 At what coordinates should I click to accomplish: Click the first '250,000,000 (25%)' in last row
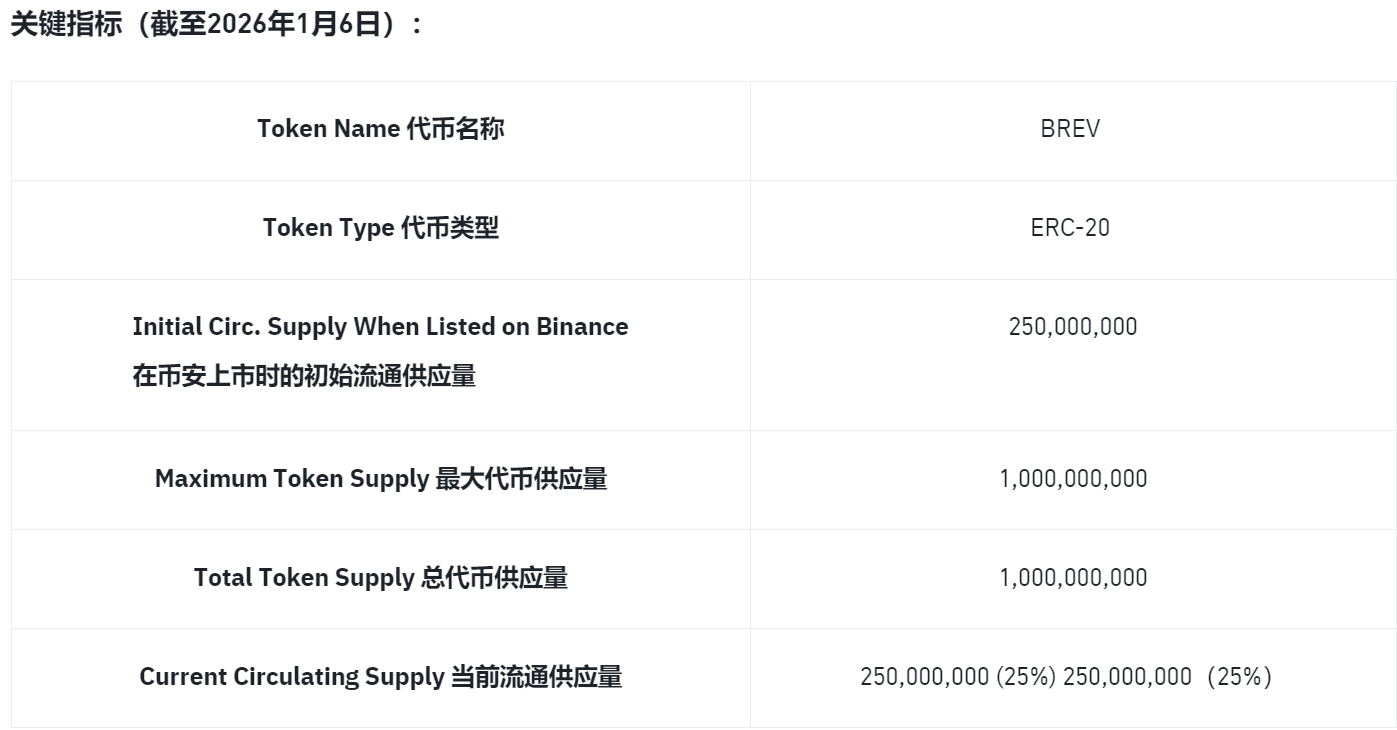tap(958, 677)
